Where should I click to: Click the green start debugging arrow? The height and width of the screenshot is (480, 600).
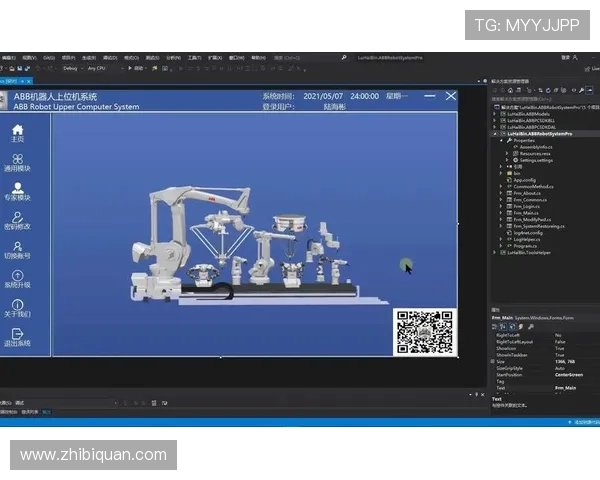point(130,68)
